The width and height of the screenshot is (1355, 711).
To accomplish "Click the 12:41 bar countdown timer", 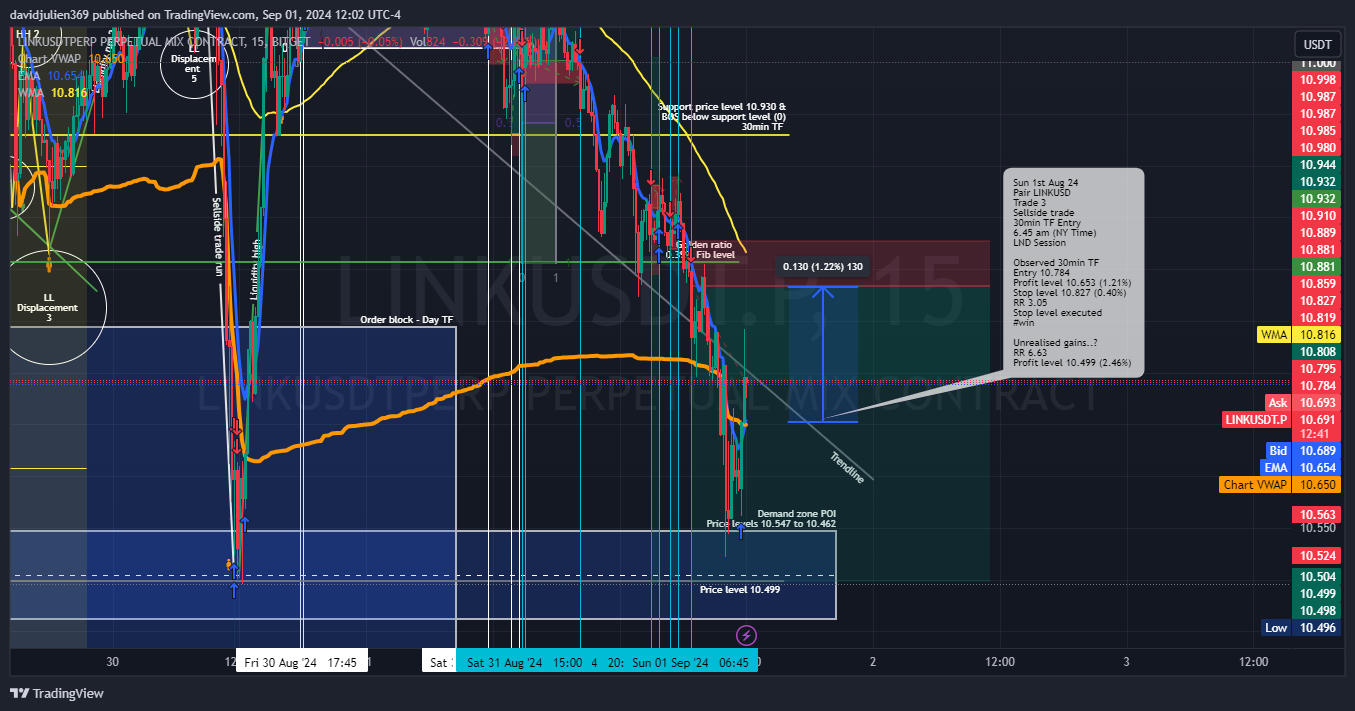I will pyautogui.click(x=1318, y=434).
